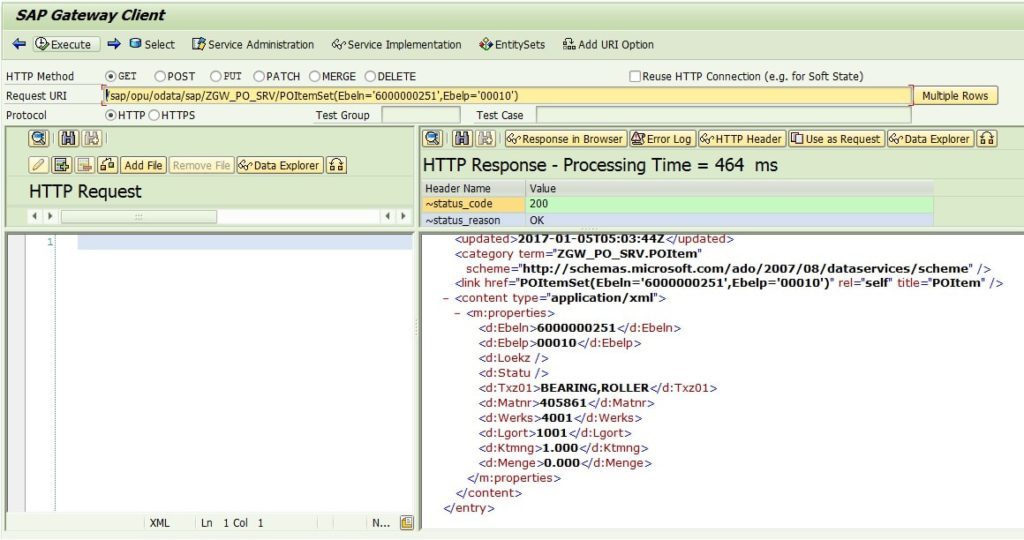Screen dimensions: 1024x540
Task: Click the find icon in the HTTP Response toolbar
Action: click(432, 138)
